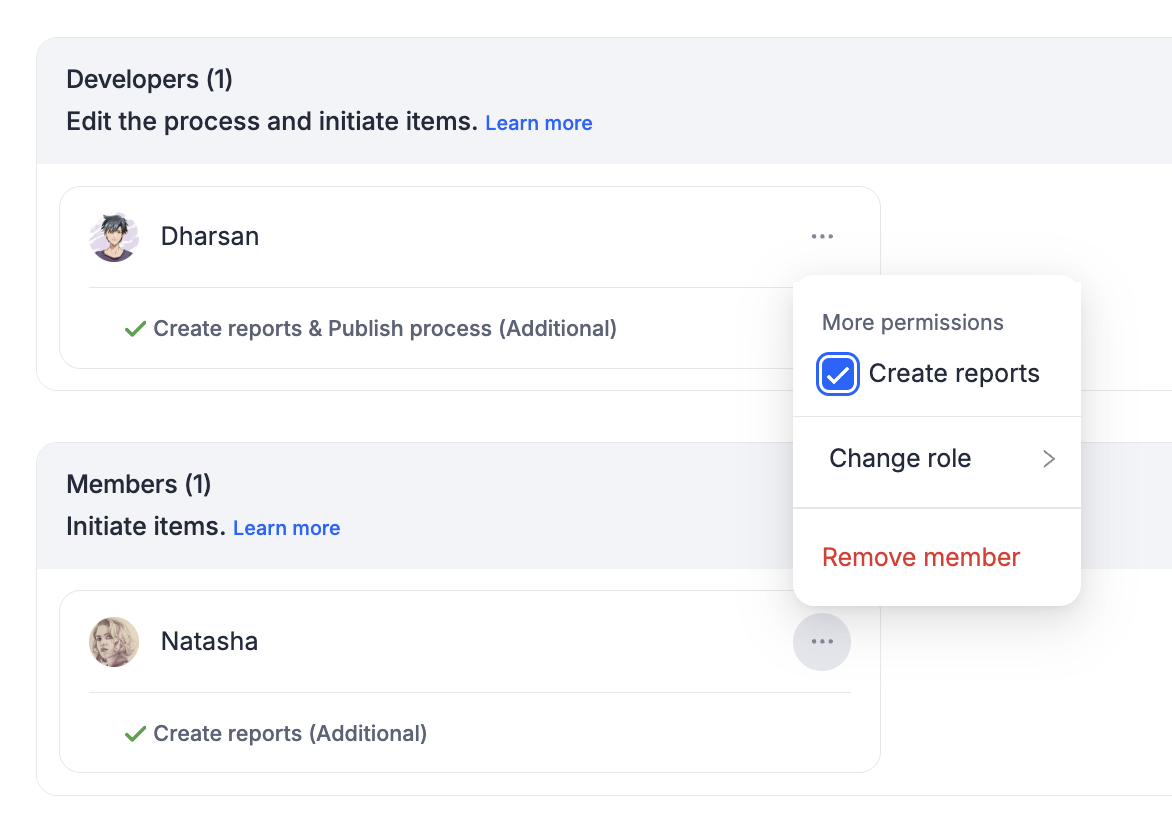
Task: Select the Dharsan member name
Action: click(210, 237)
